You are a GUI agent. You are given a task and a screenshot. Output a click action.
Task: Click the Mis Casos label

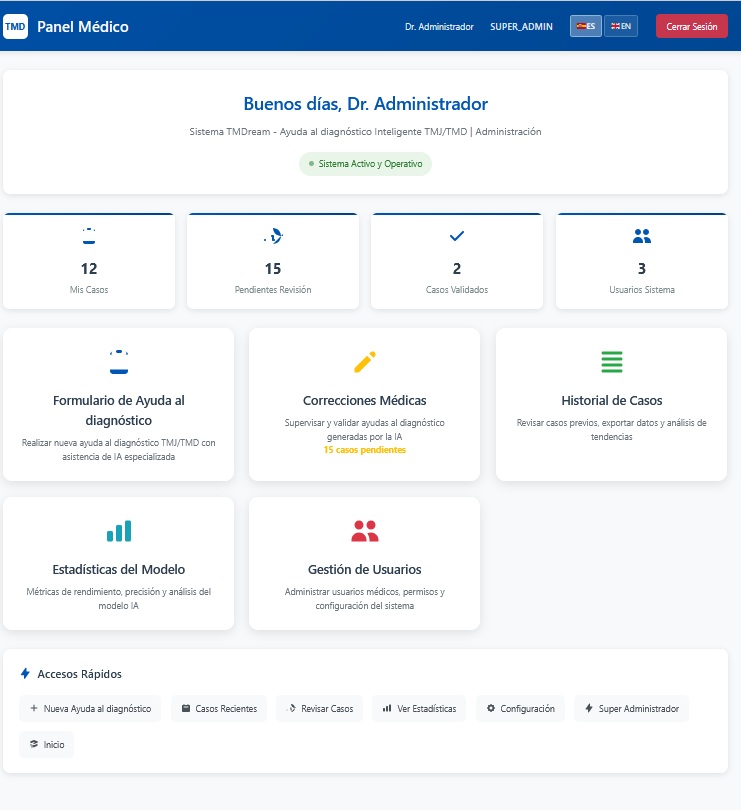[89, 290]
